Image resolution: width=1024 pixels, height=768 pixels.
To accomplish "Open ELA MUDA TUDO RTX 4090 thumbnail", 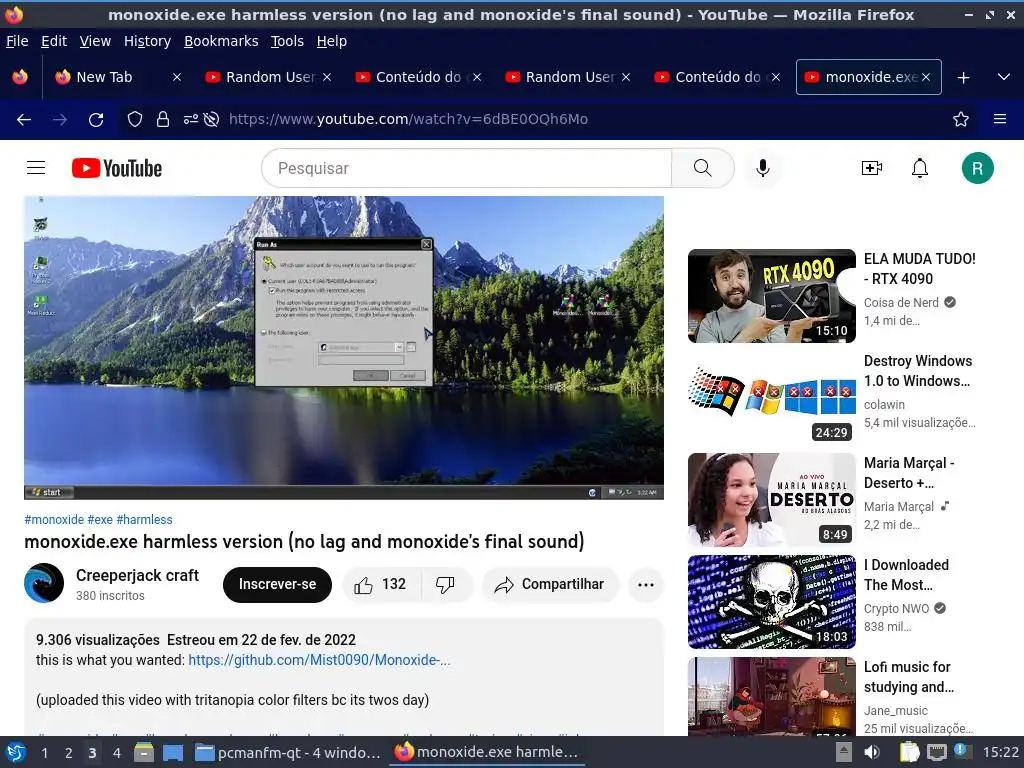I will point(771,296).
